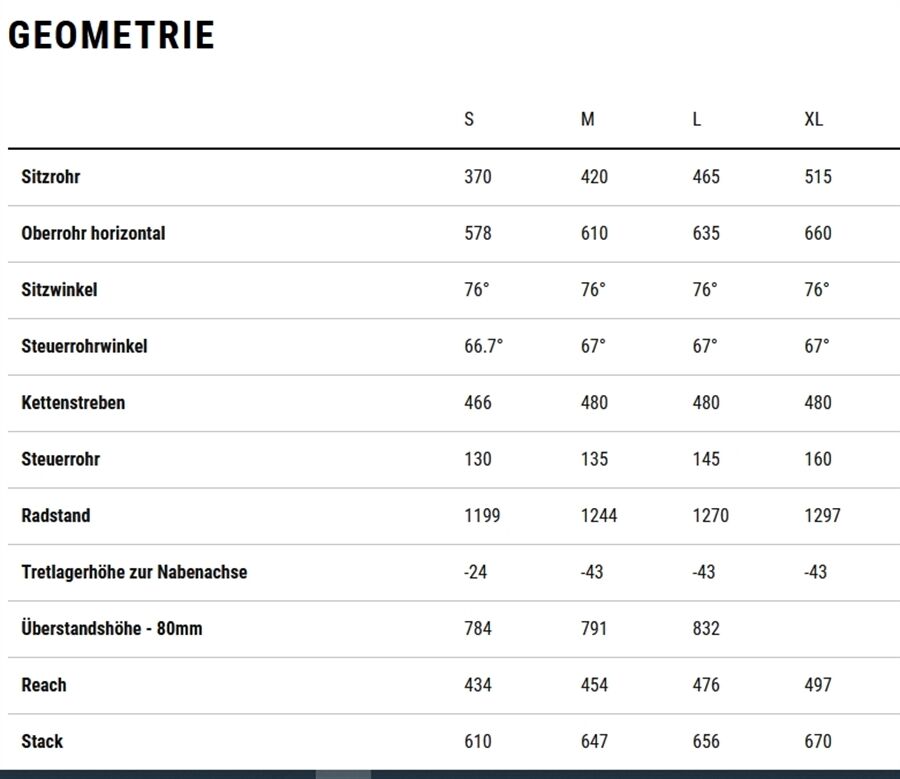Click the Tretlagerhöhe zur Nabenachse label
The width and height of the screenshot is (900, 779).
coord(134,572)
